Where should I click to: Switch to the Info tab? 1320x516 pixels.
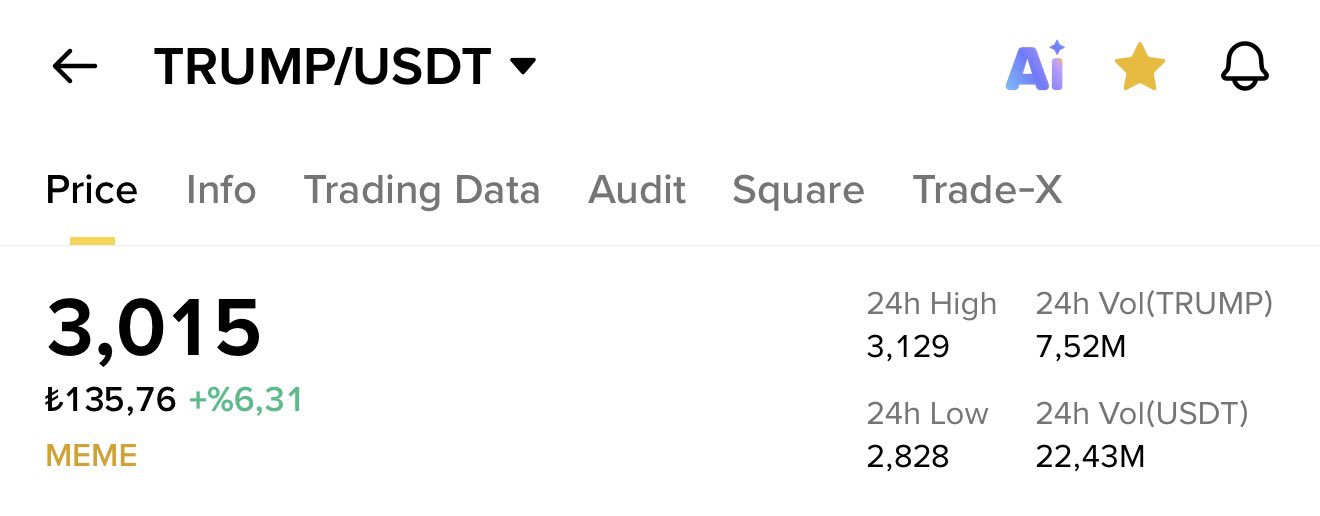click(x=221, y=190)
